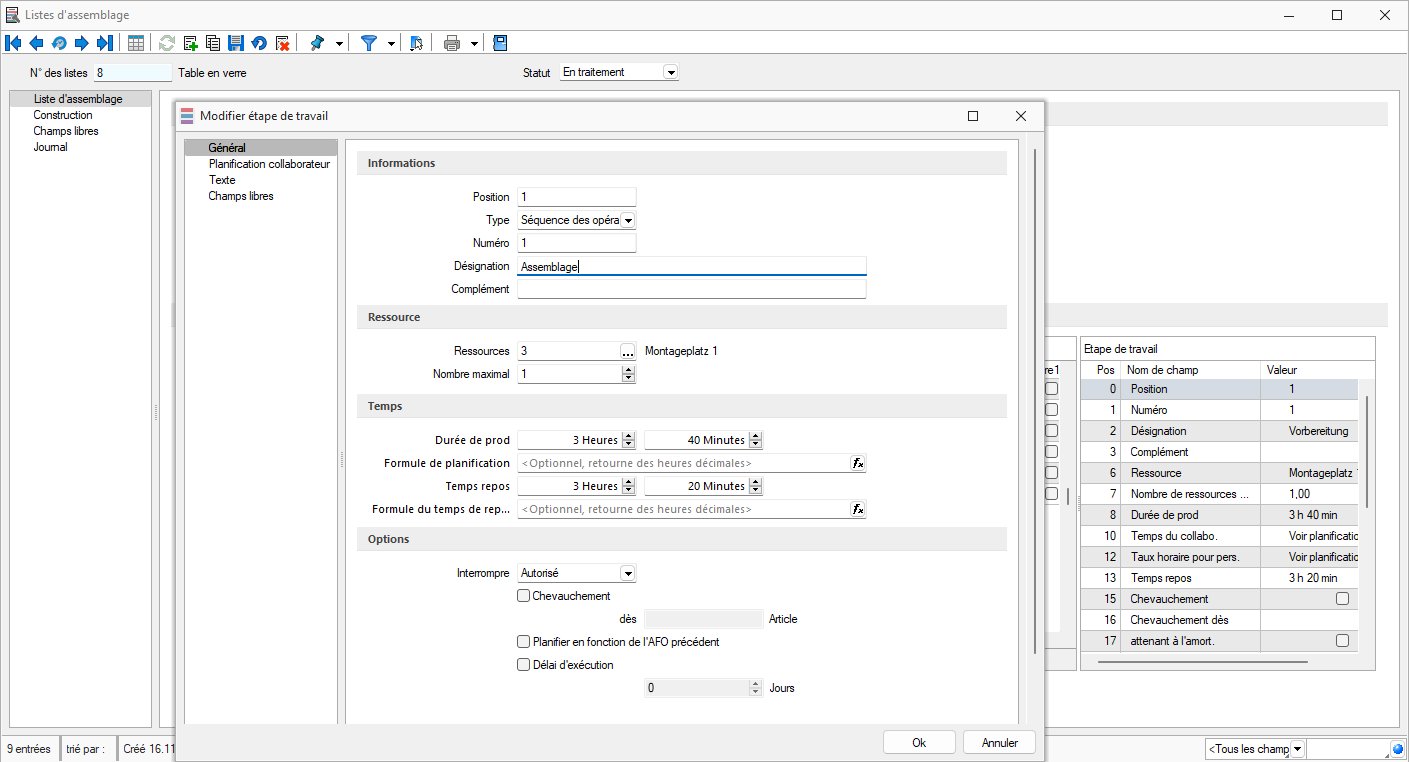Viewport: 1409px width, 762px height.
Task: Expand the Interrompre dropdown
Action: [627, 574]
